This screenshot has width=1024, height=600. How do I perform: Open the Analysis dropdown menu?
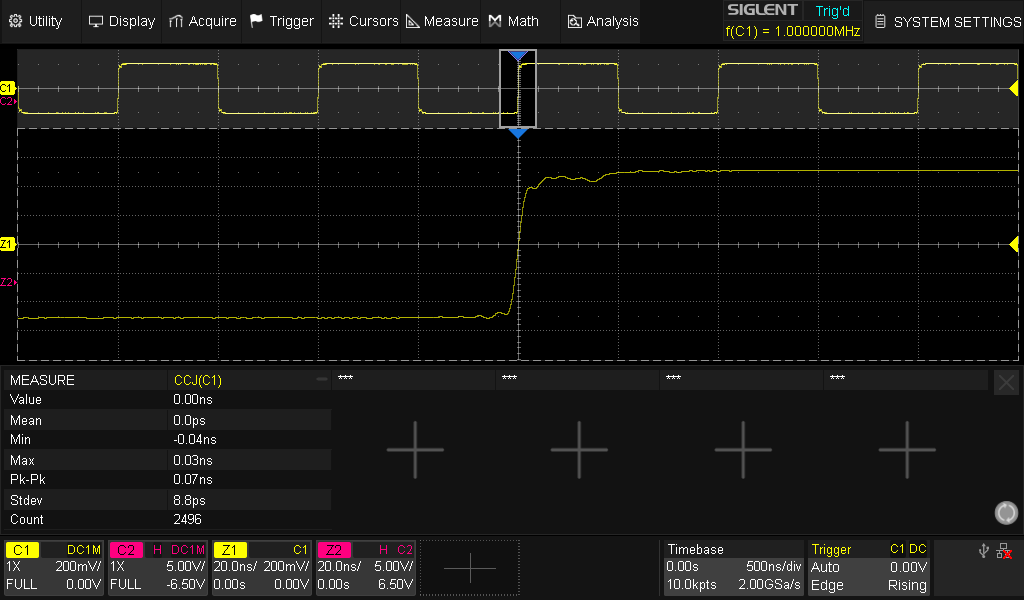(x=602, y=21)
